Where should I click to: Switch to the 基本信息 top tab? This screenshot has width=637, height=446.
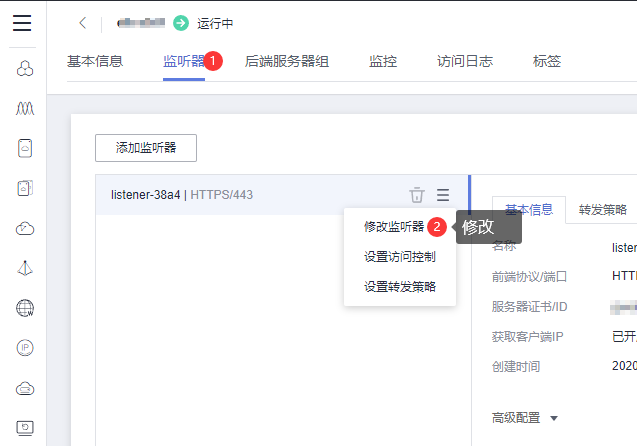click(95, 62)
